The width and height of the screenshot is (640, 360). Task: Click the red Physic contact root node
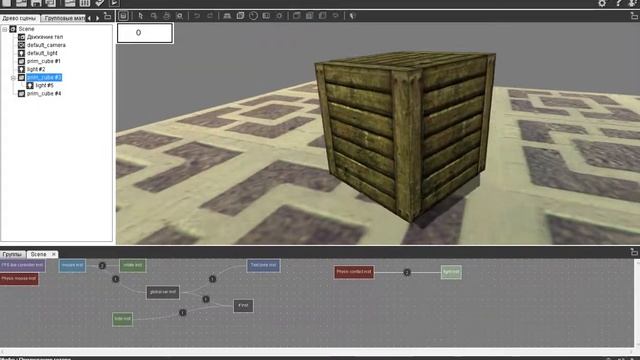pyautogui.click(x=354, y=272)
